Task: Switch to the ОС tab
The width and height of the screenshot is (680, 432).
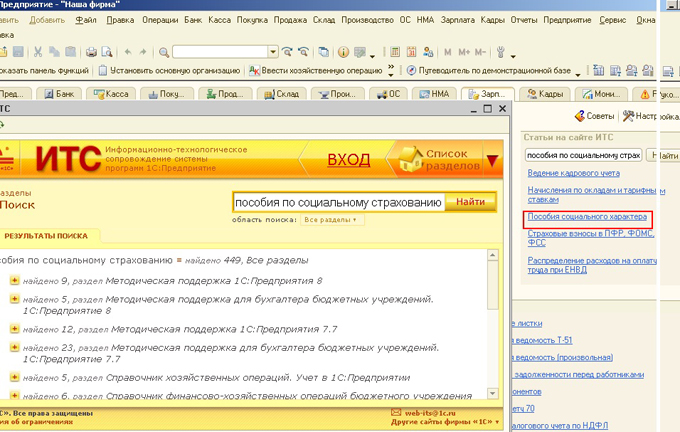Action: (x=389, y=94)
